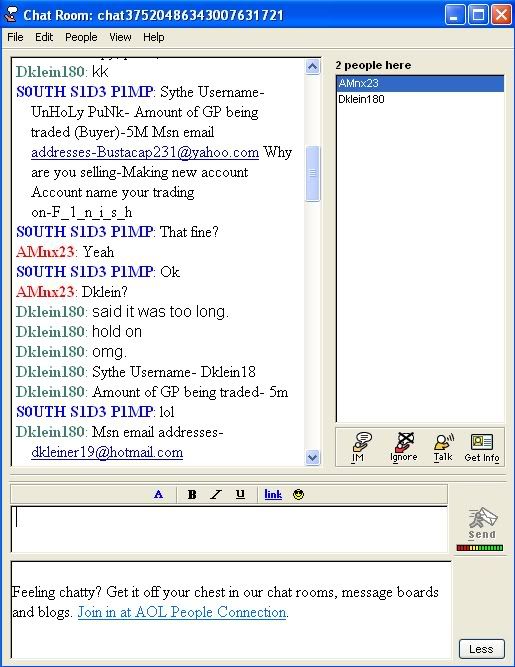This screenshot has width=515, height=667.
Task: Open the font color A tool
Action: [158, 494]
